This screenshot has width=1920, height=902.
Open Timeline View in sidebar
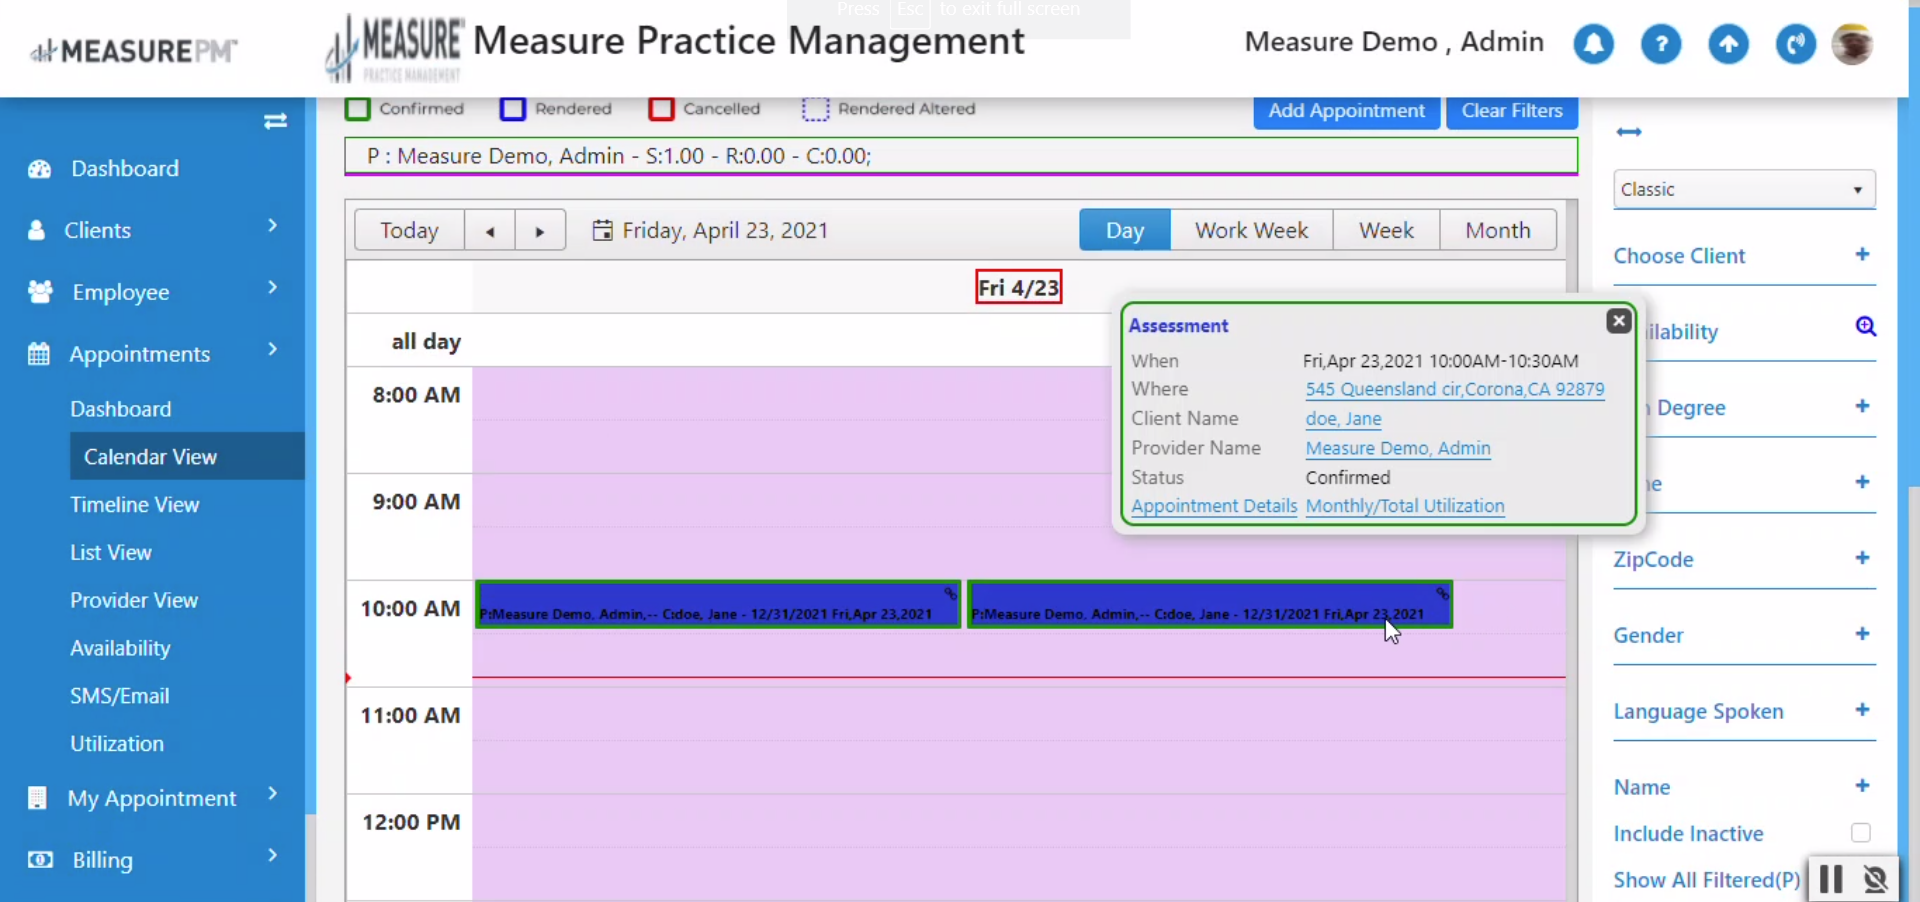pos(135,505)
